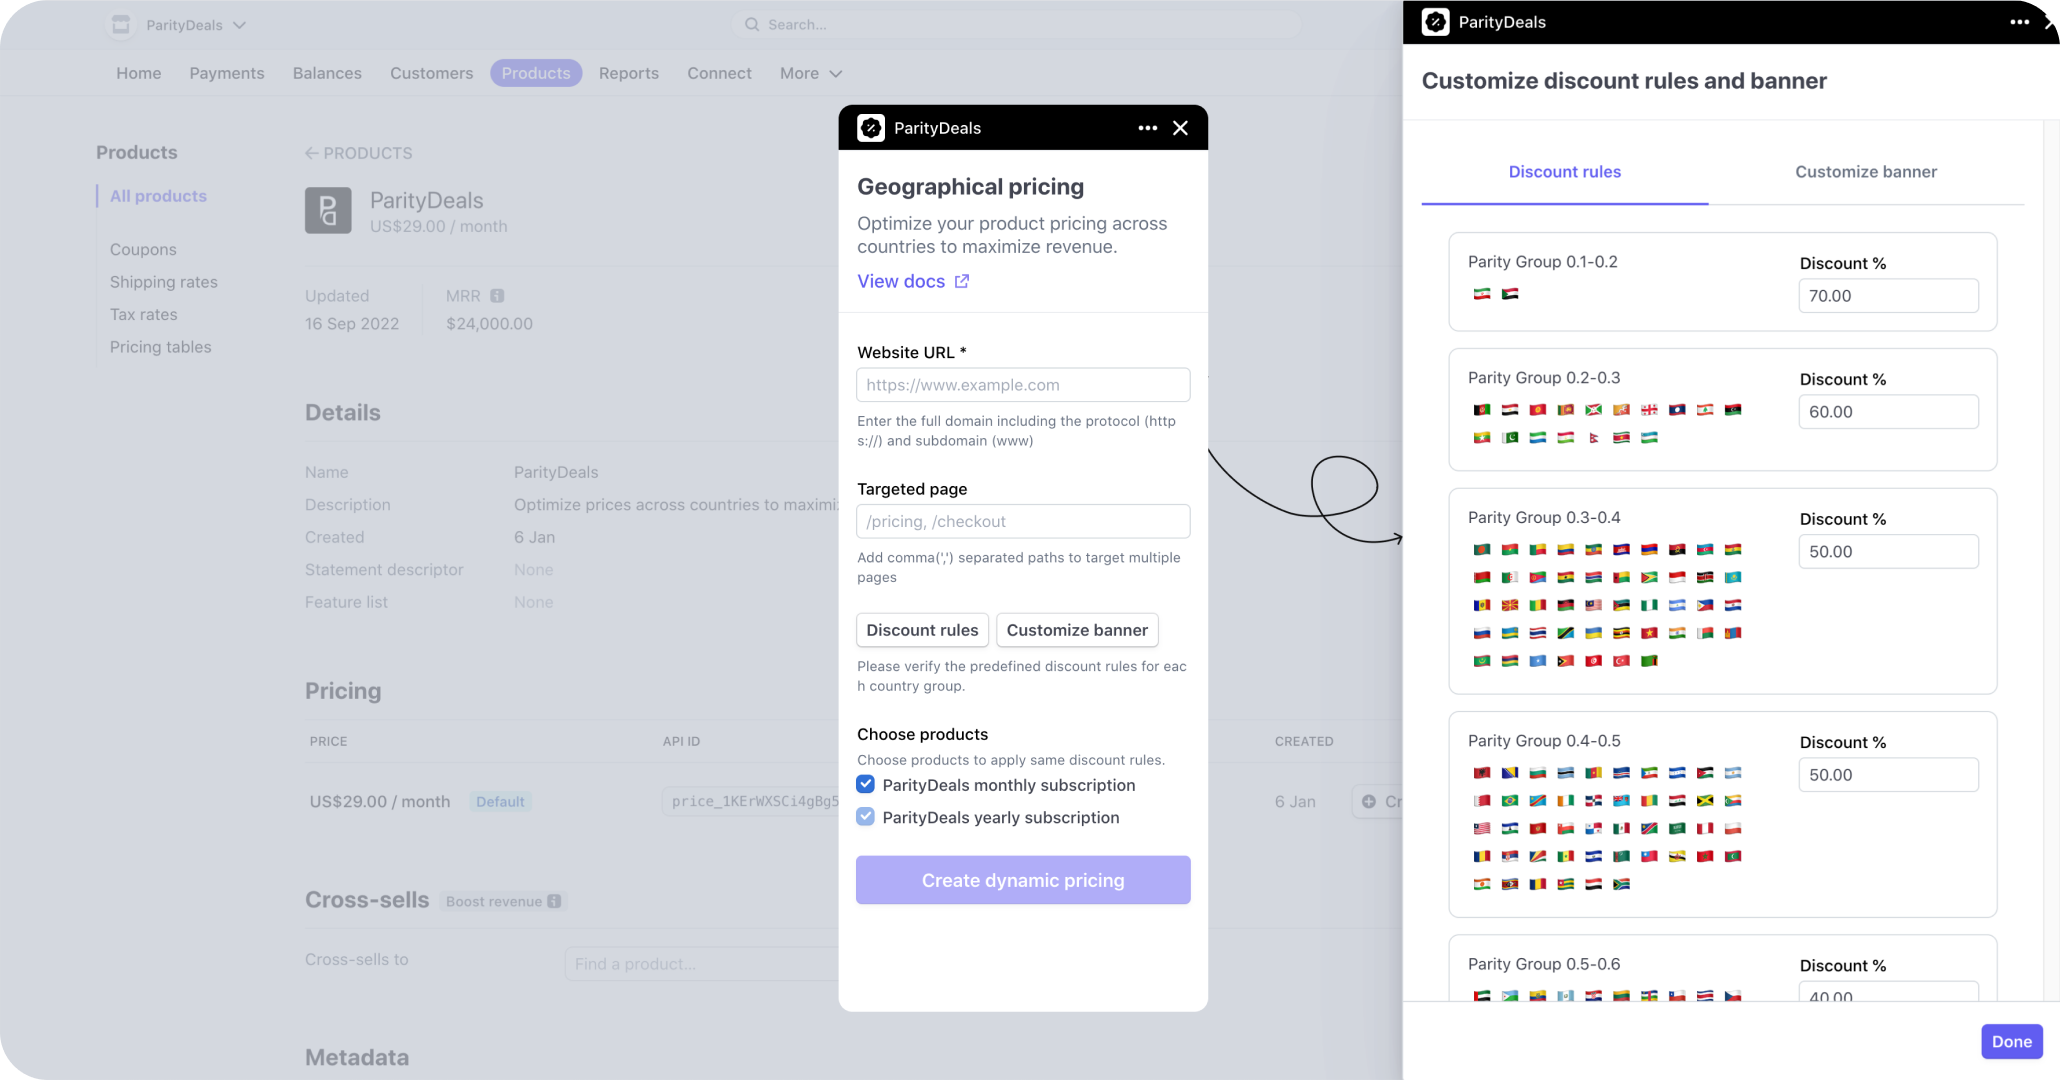Image resolution: width=2060 pixels, height=1080 pixels.
Task: Click the ParityDeals logo in the modal header
Action: point(871,128)
